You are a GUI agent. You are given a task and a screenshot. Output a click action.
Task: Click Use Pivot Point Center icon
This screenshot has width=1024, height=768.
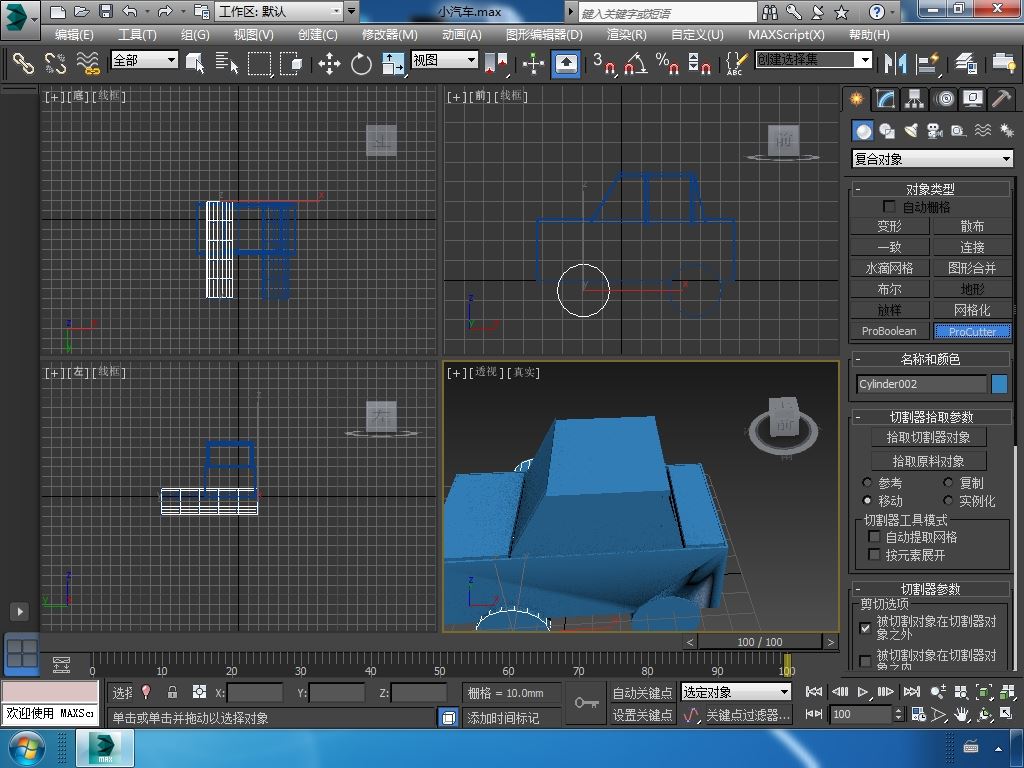496,63
